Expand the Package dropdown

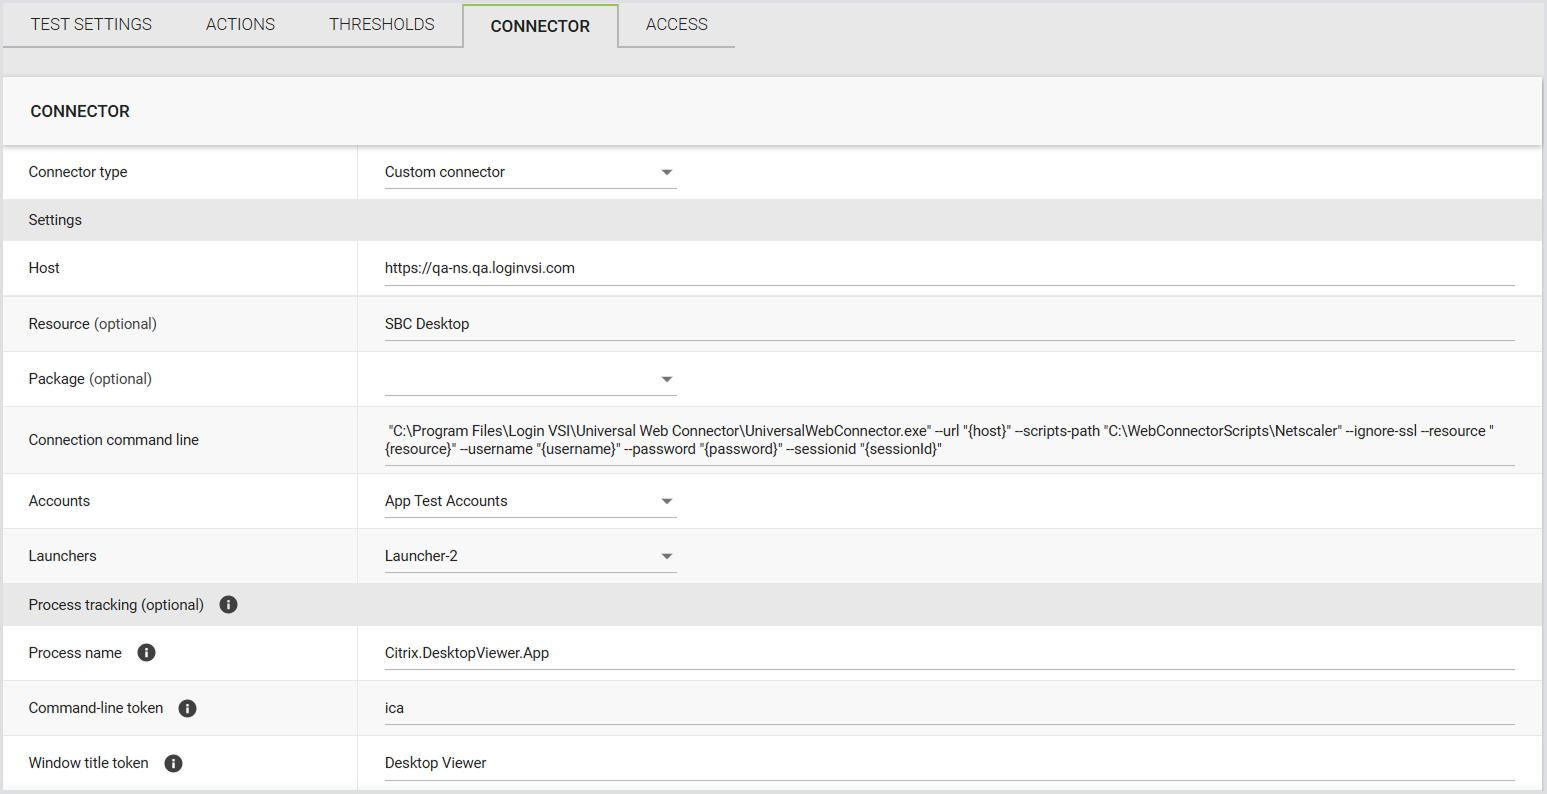[530, 379]
